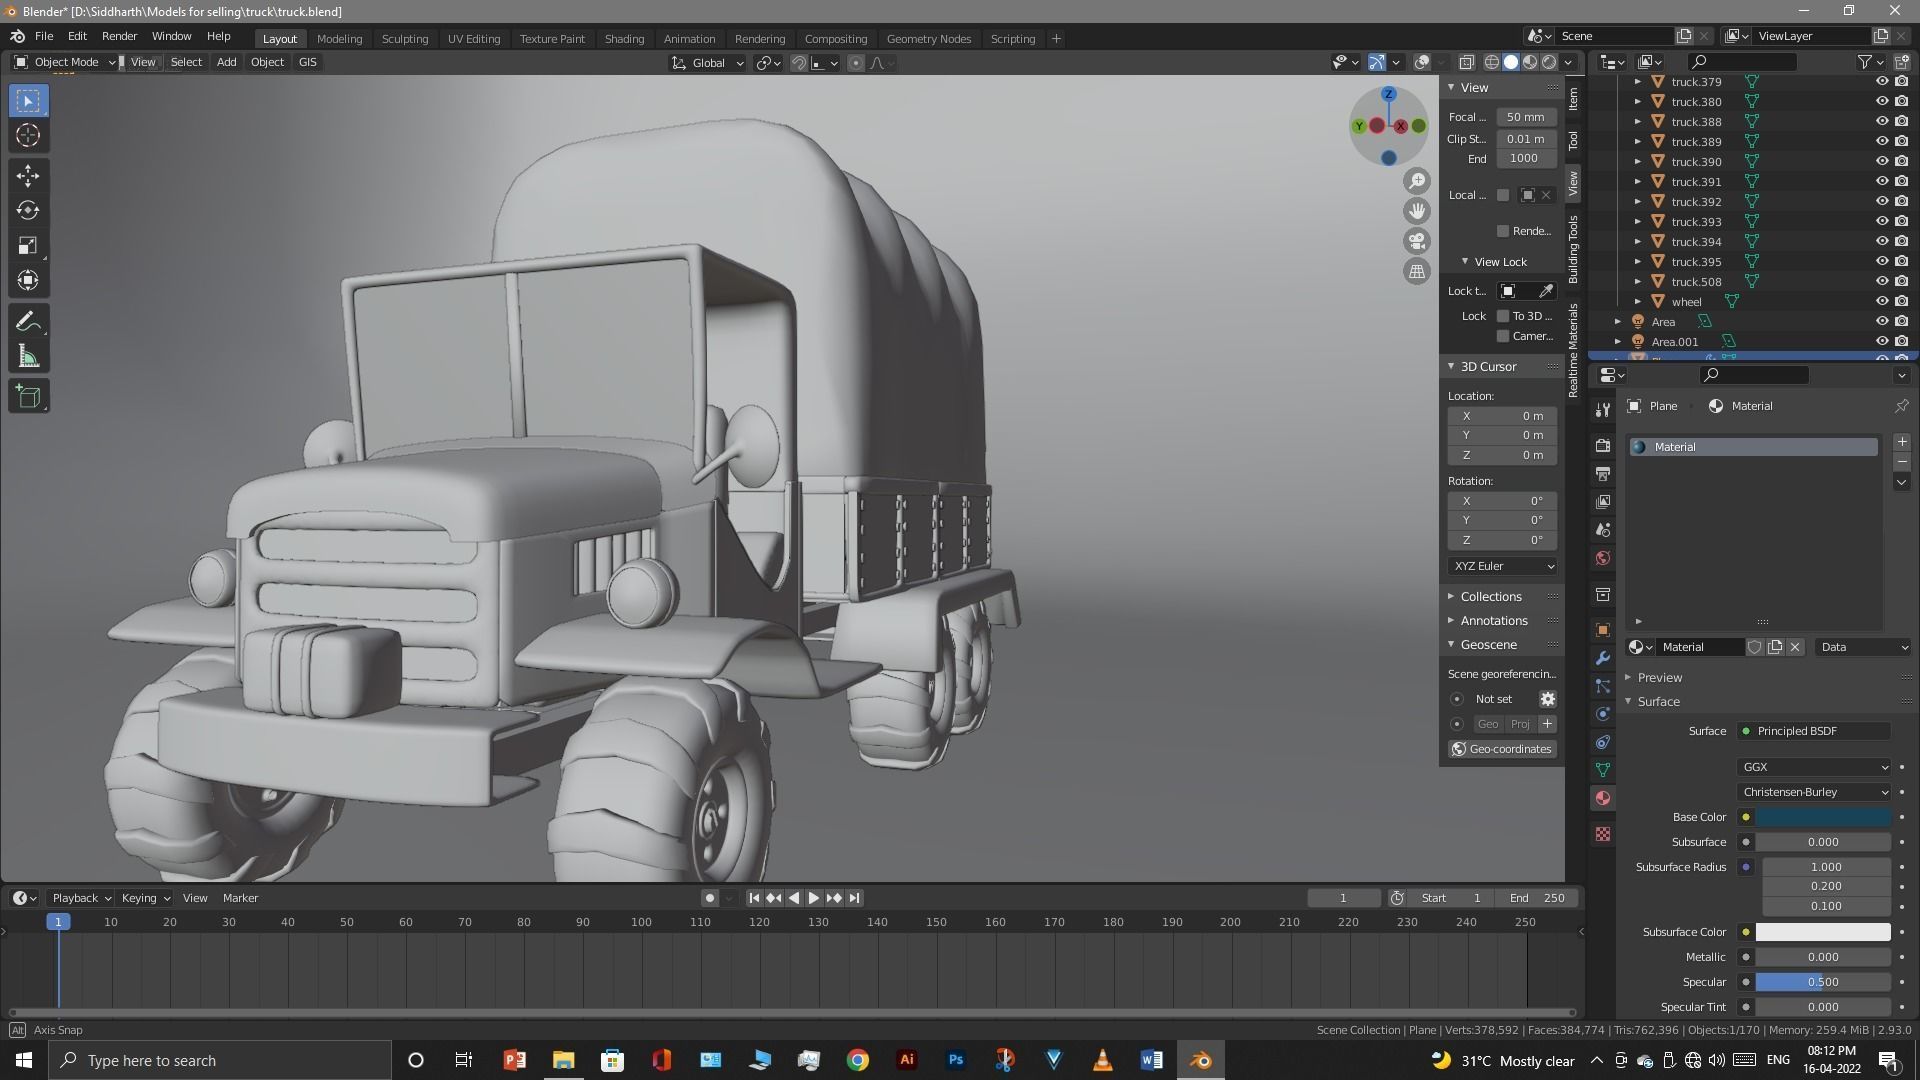Switch to Sculpting workspace tab
This screenshot has height=1080, width=1920.
click(x=405, y=39)
